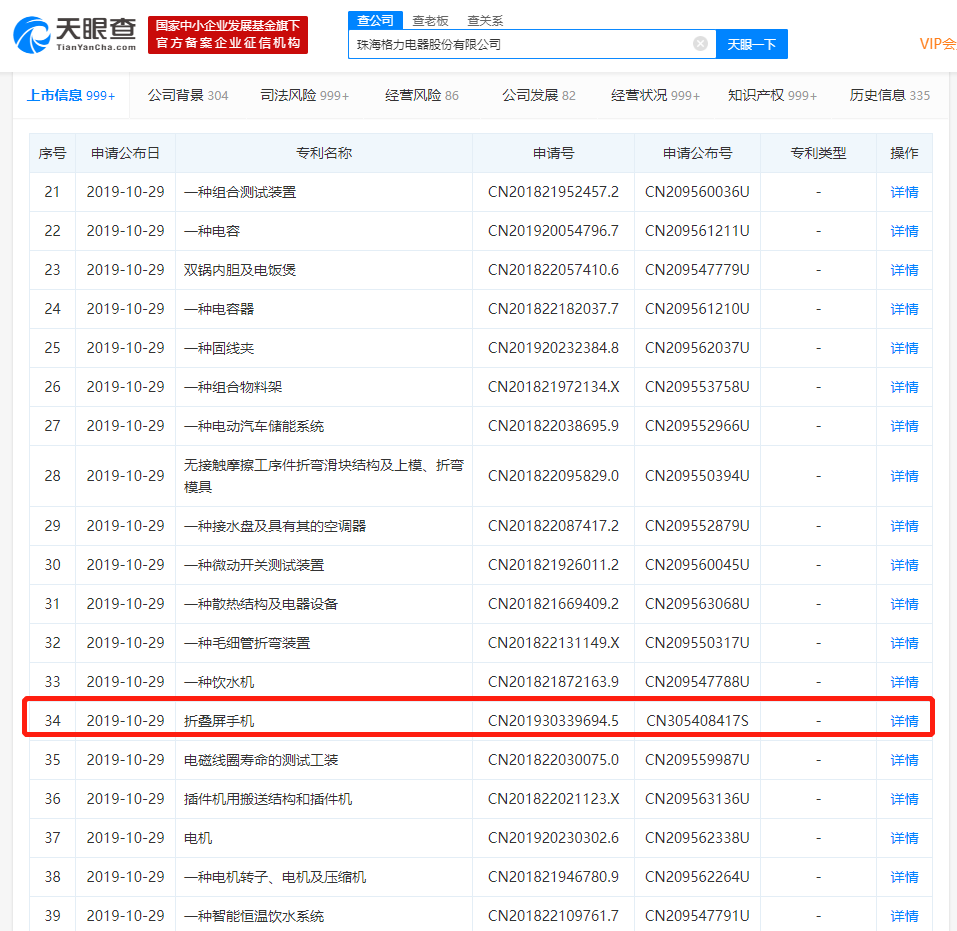Click the 天眼一下 search button
957x931 pixels.
[751, 44]
